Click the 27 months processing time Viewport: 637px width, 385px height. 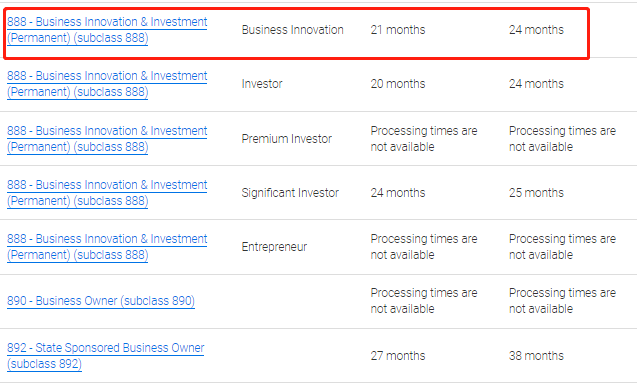(398, 356)
